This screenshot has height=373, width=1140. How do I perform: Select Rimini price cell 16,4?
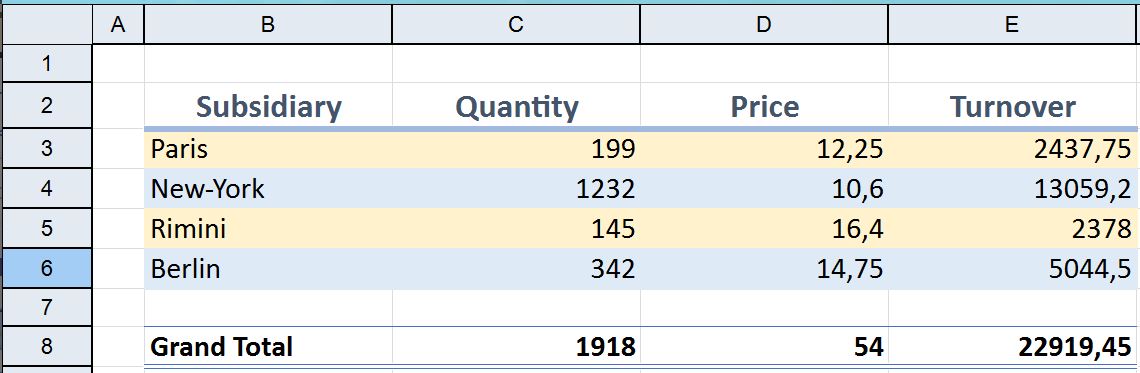click(x=764, y=229)
